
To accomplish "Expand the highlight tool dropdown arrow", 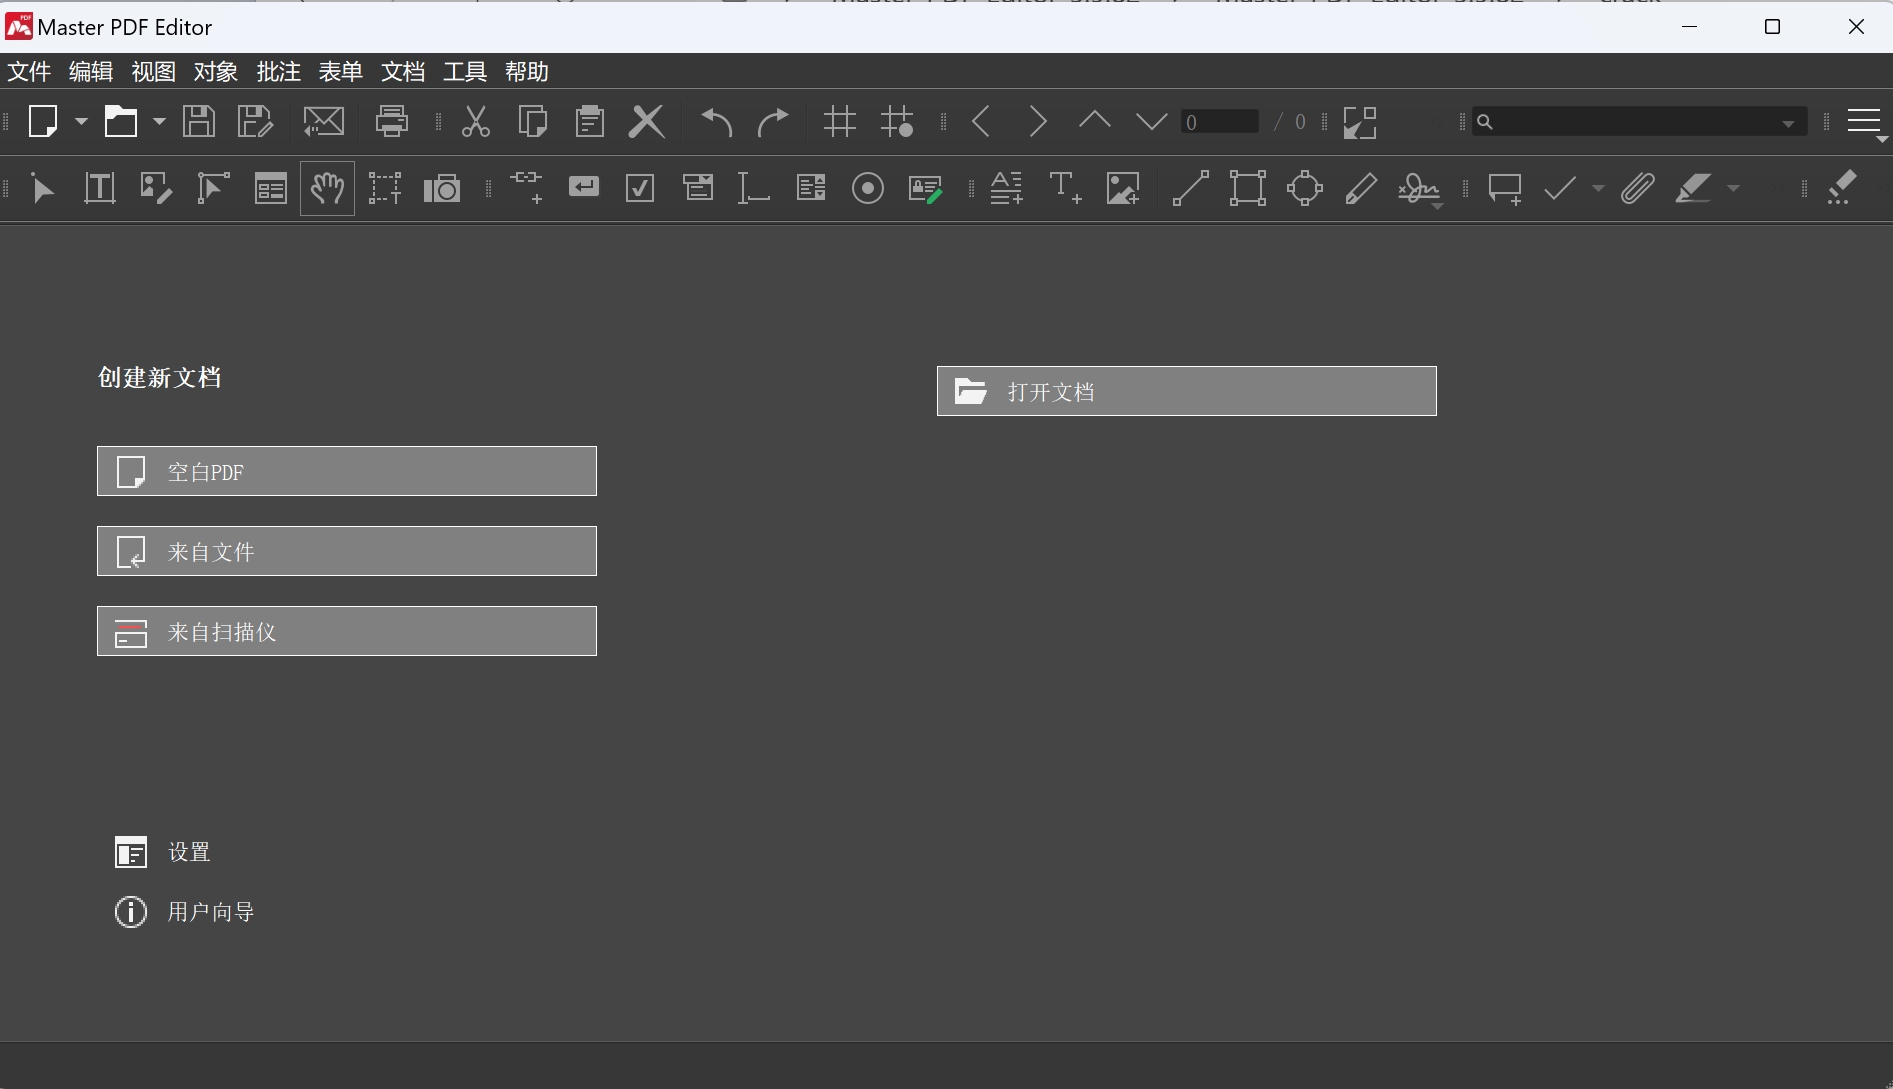I will [x=1733, y=188].
